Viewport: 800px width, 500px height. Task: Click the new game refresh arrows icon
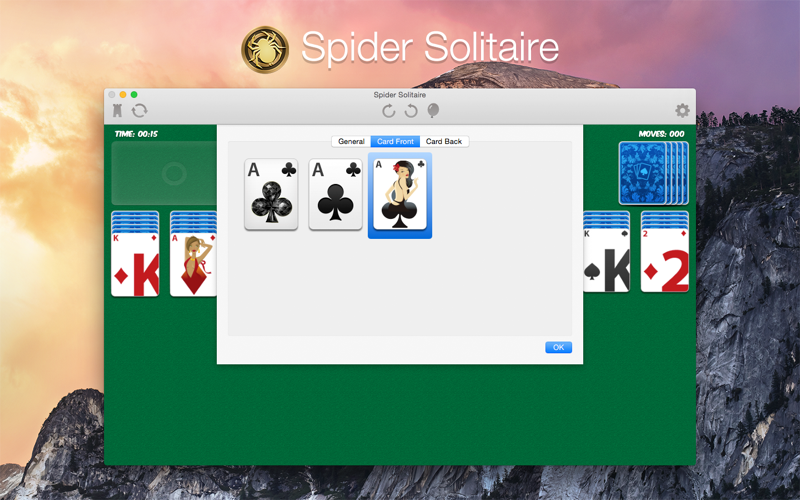pyautogui.click(x=139, y=110)
